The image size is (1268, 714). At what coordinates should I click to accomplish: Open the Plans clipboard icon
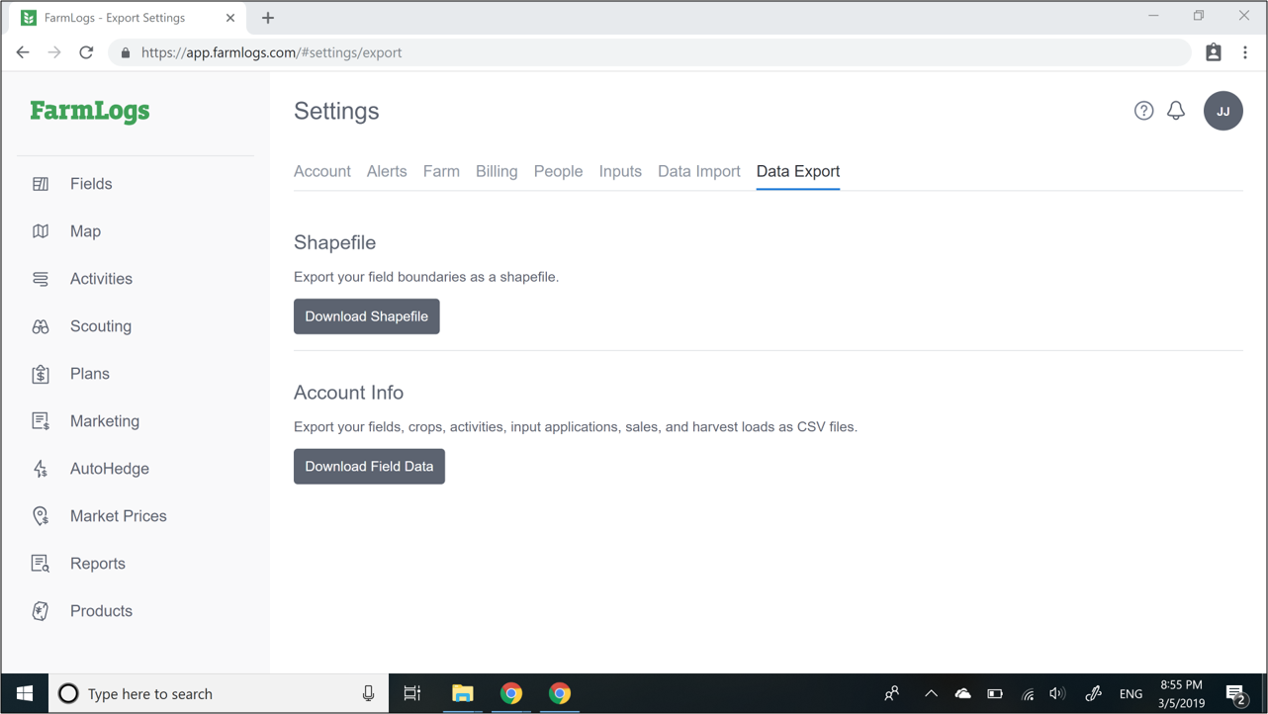(x=40, y=374)
